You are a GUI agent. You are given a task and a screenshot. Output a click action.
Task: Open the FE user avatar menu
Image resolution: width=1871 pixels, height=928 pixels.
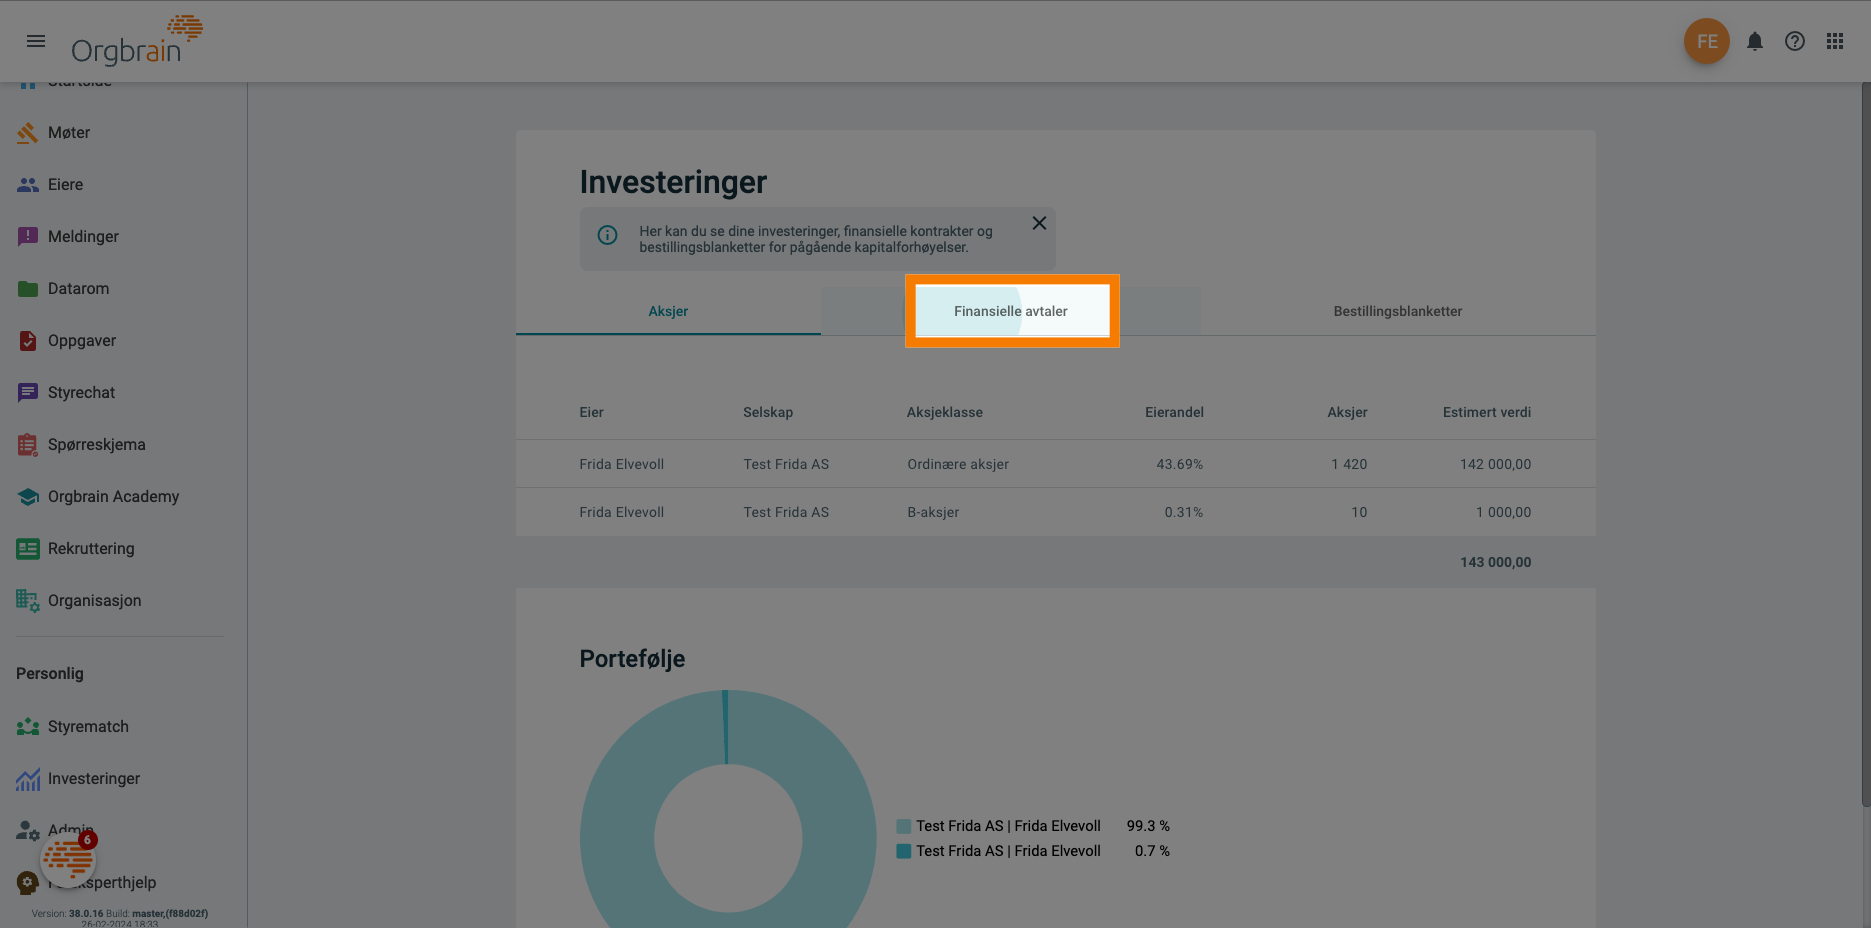tap(1706, 41)
